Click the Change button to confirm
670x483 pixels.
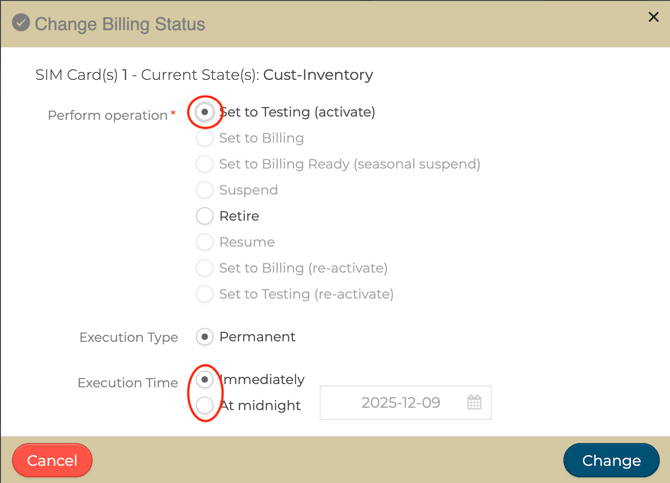point(611,460)
